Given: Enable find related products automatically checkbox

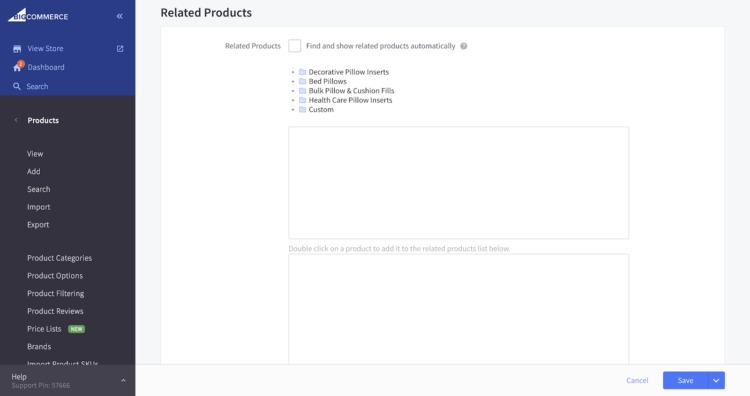Looking at the screenshot, I should (295, 46).
